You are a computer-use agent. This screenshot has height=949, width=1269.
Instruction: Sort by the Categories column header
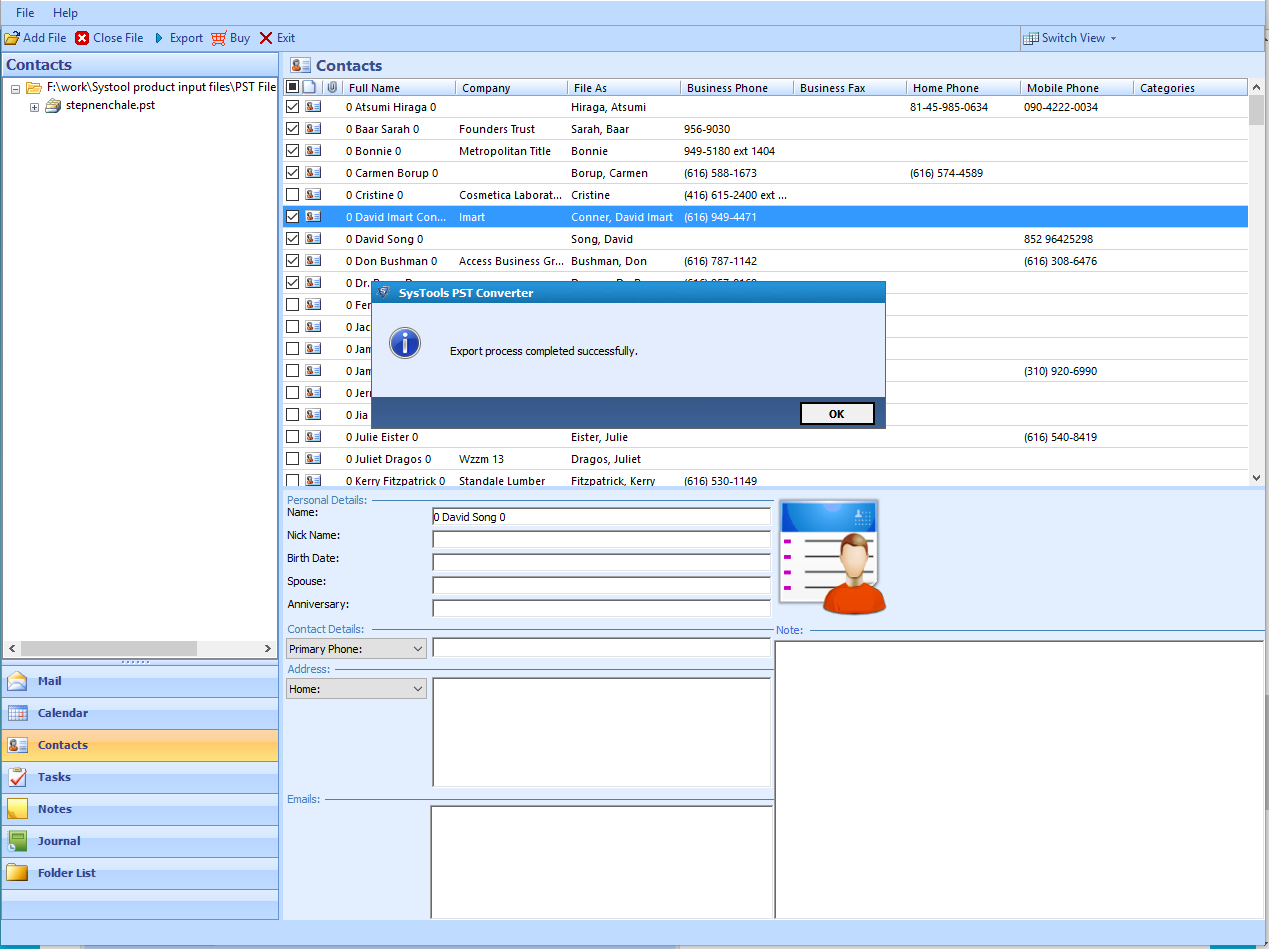[1190, 88]
